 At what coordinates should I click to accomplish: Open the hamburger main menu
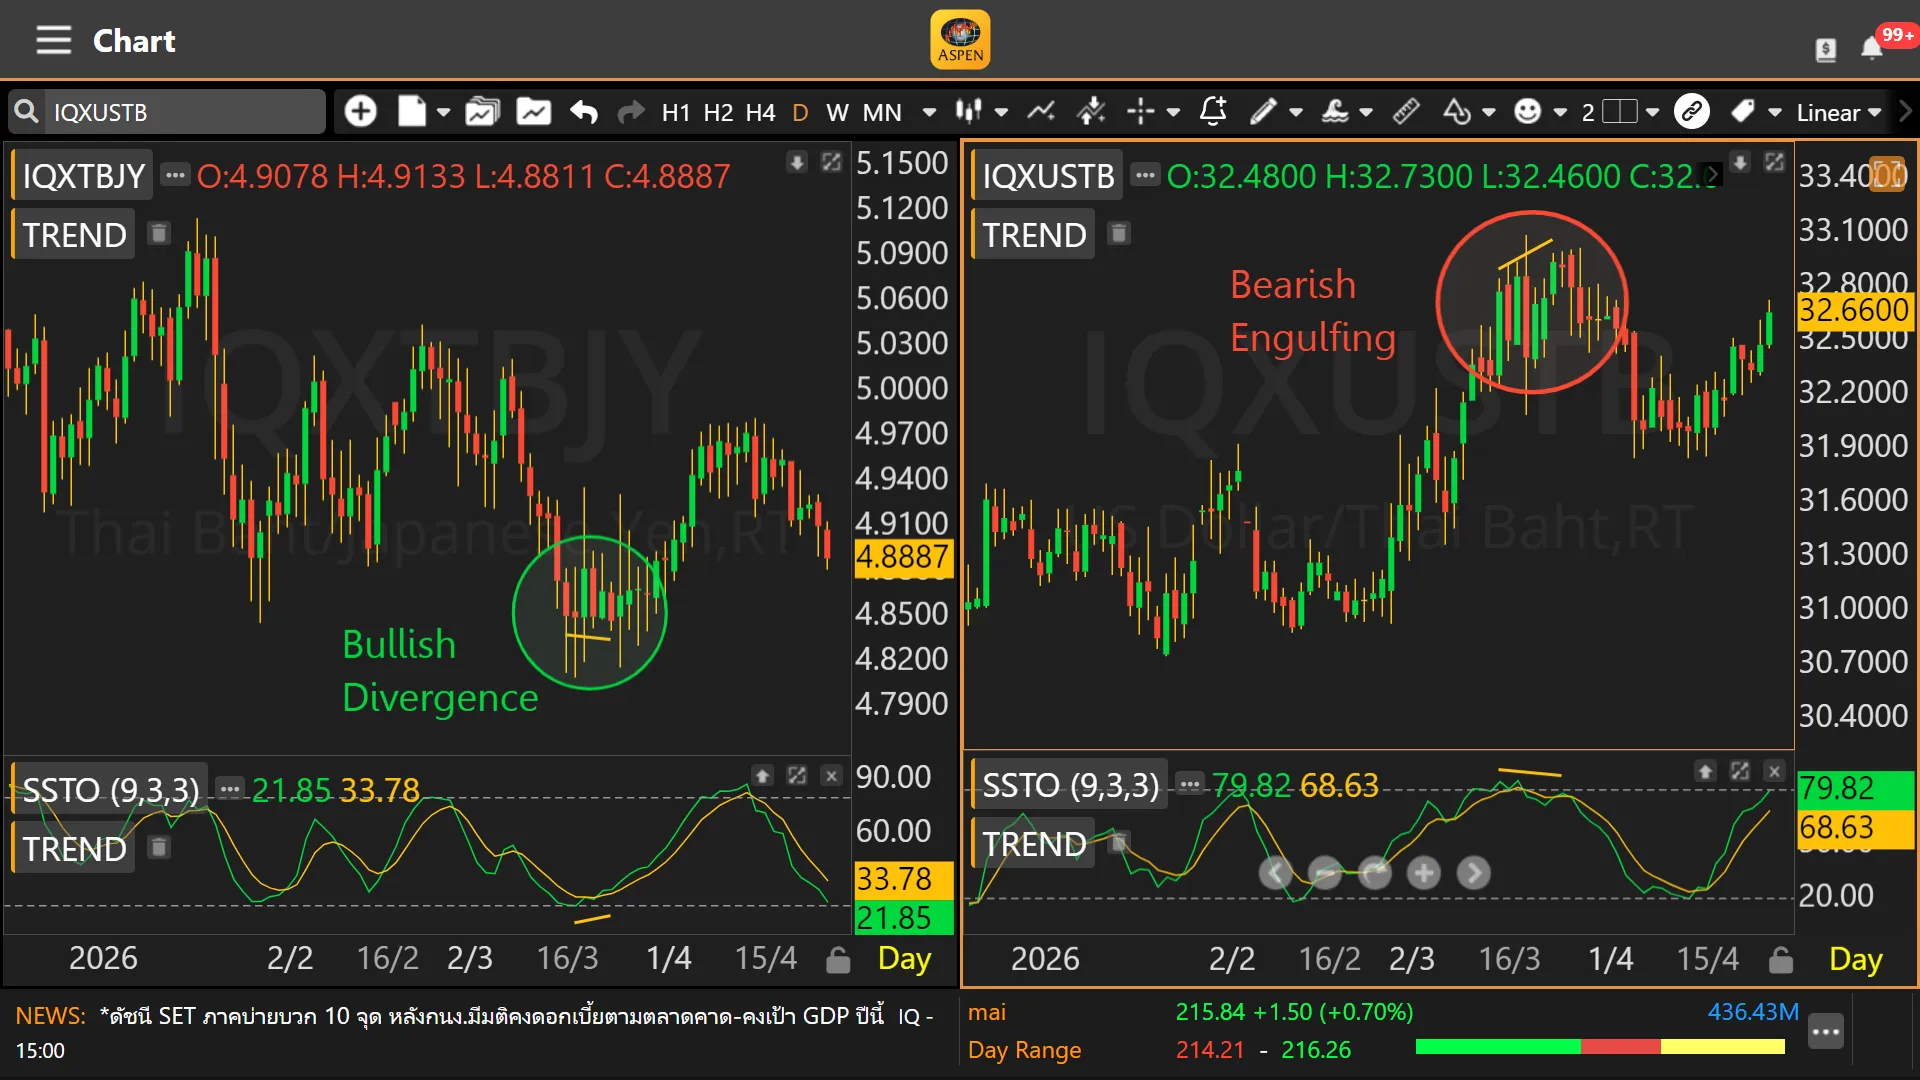(53, 41)
